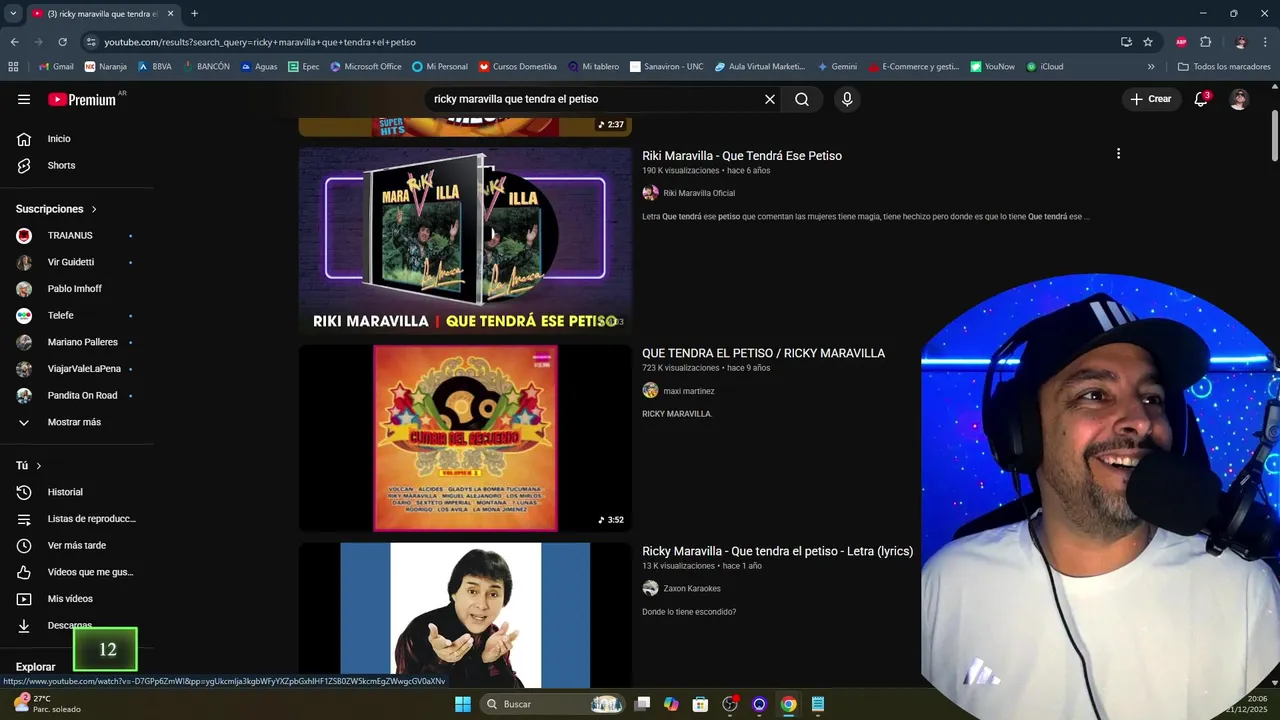Image resolution: width=1280 pixels, height=720 pixels.
Task: Open Task View on taskbar
Action: point(642,704)
